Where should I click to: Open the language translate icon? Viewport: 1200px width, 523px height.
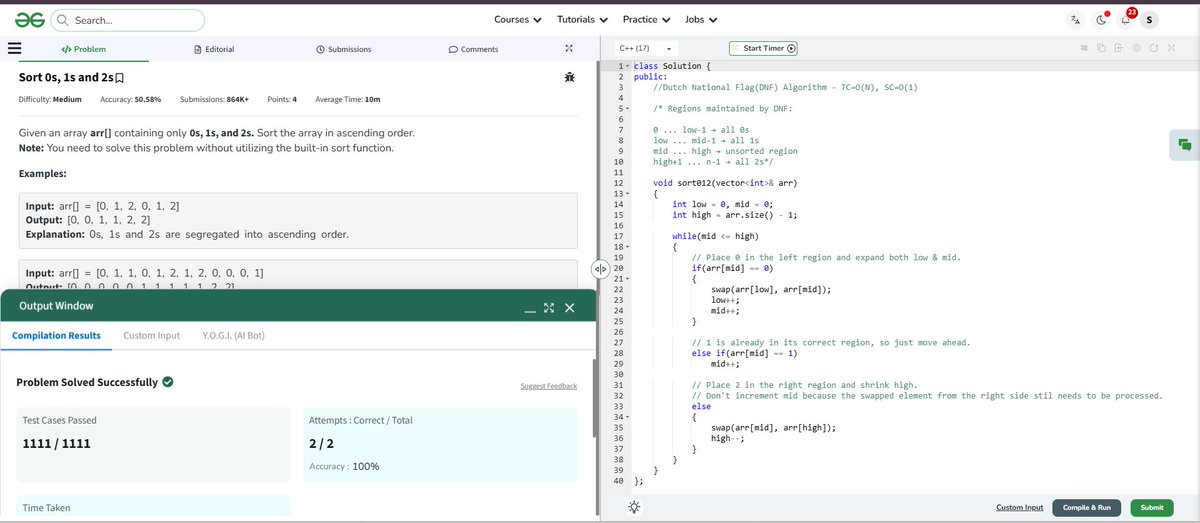[x=1075, y=20]
